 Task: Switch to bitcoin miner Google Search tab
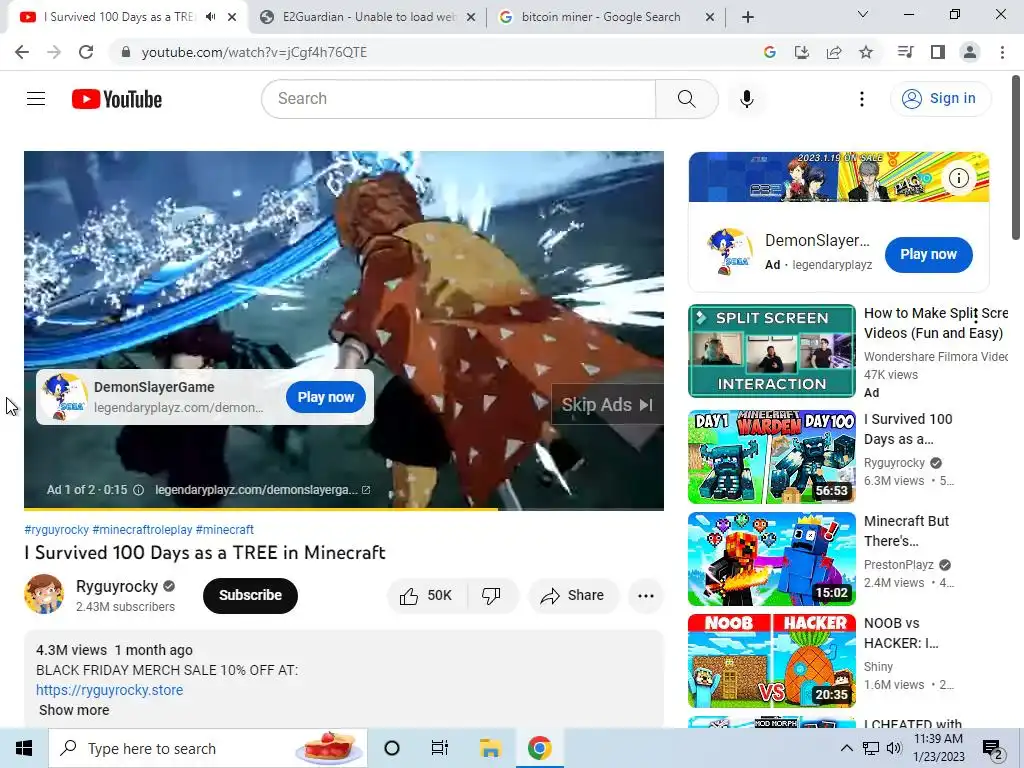click(599, 17)
